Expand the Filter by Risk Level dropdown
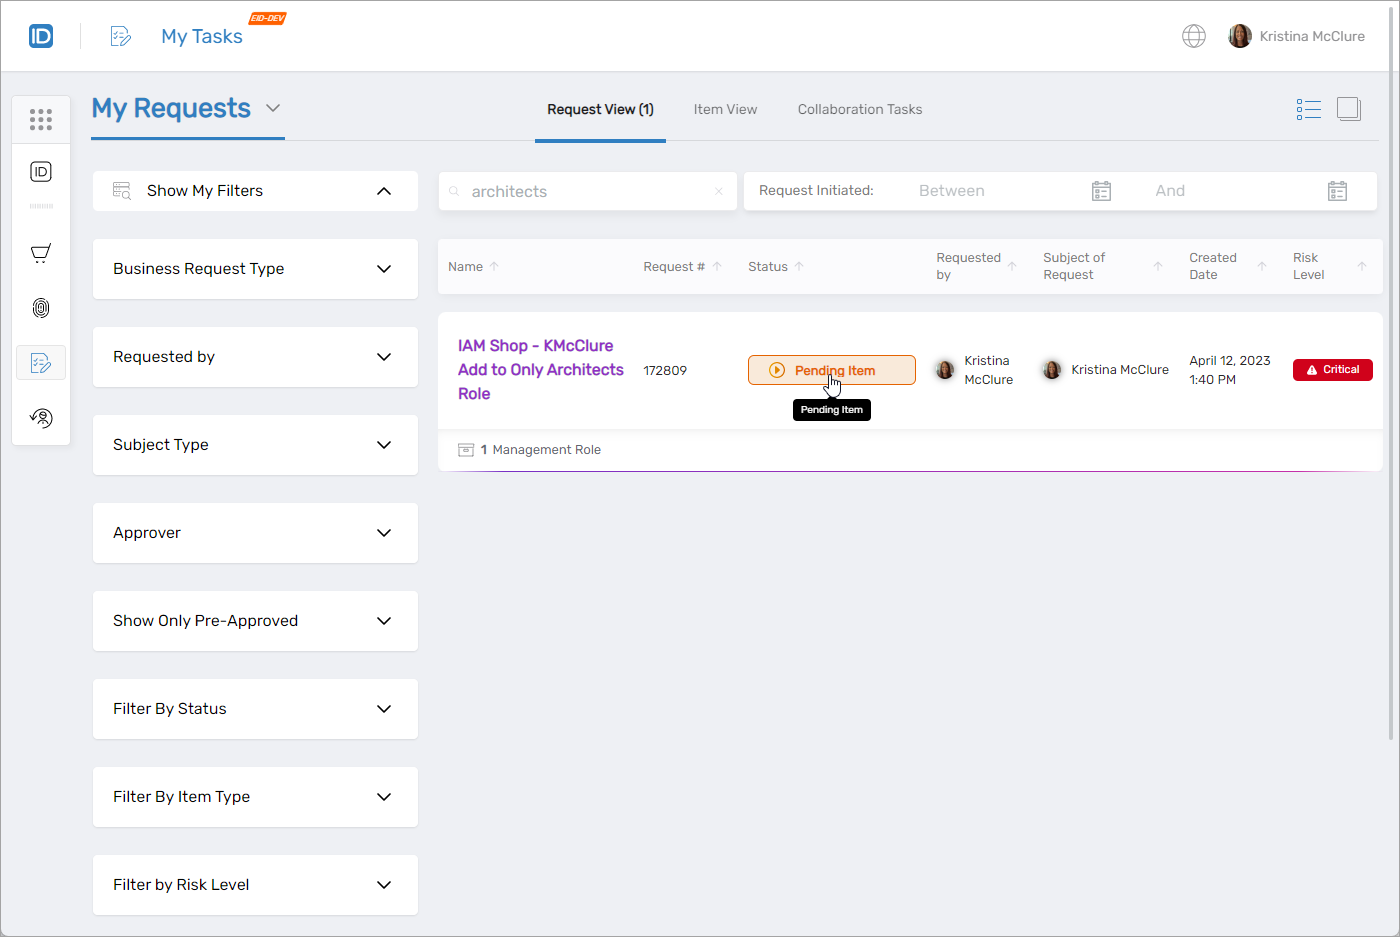Viewport: 1400px width, 937px height. click(384, 885)
